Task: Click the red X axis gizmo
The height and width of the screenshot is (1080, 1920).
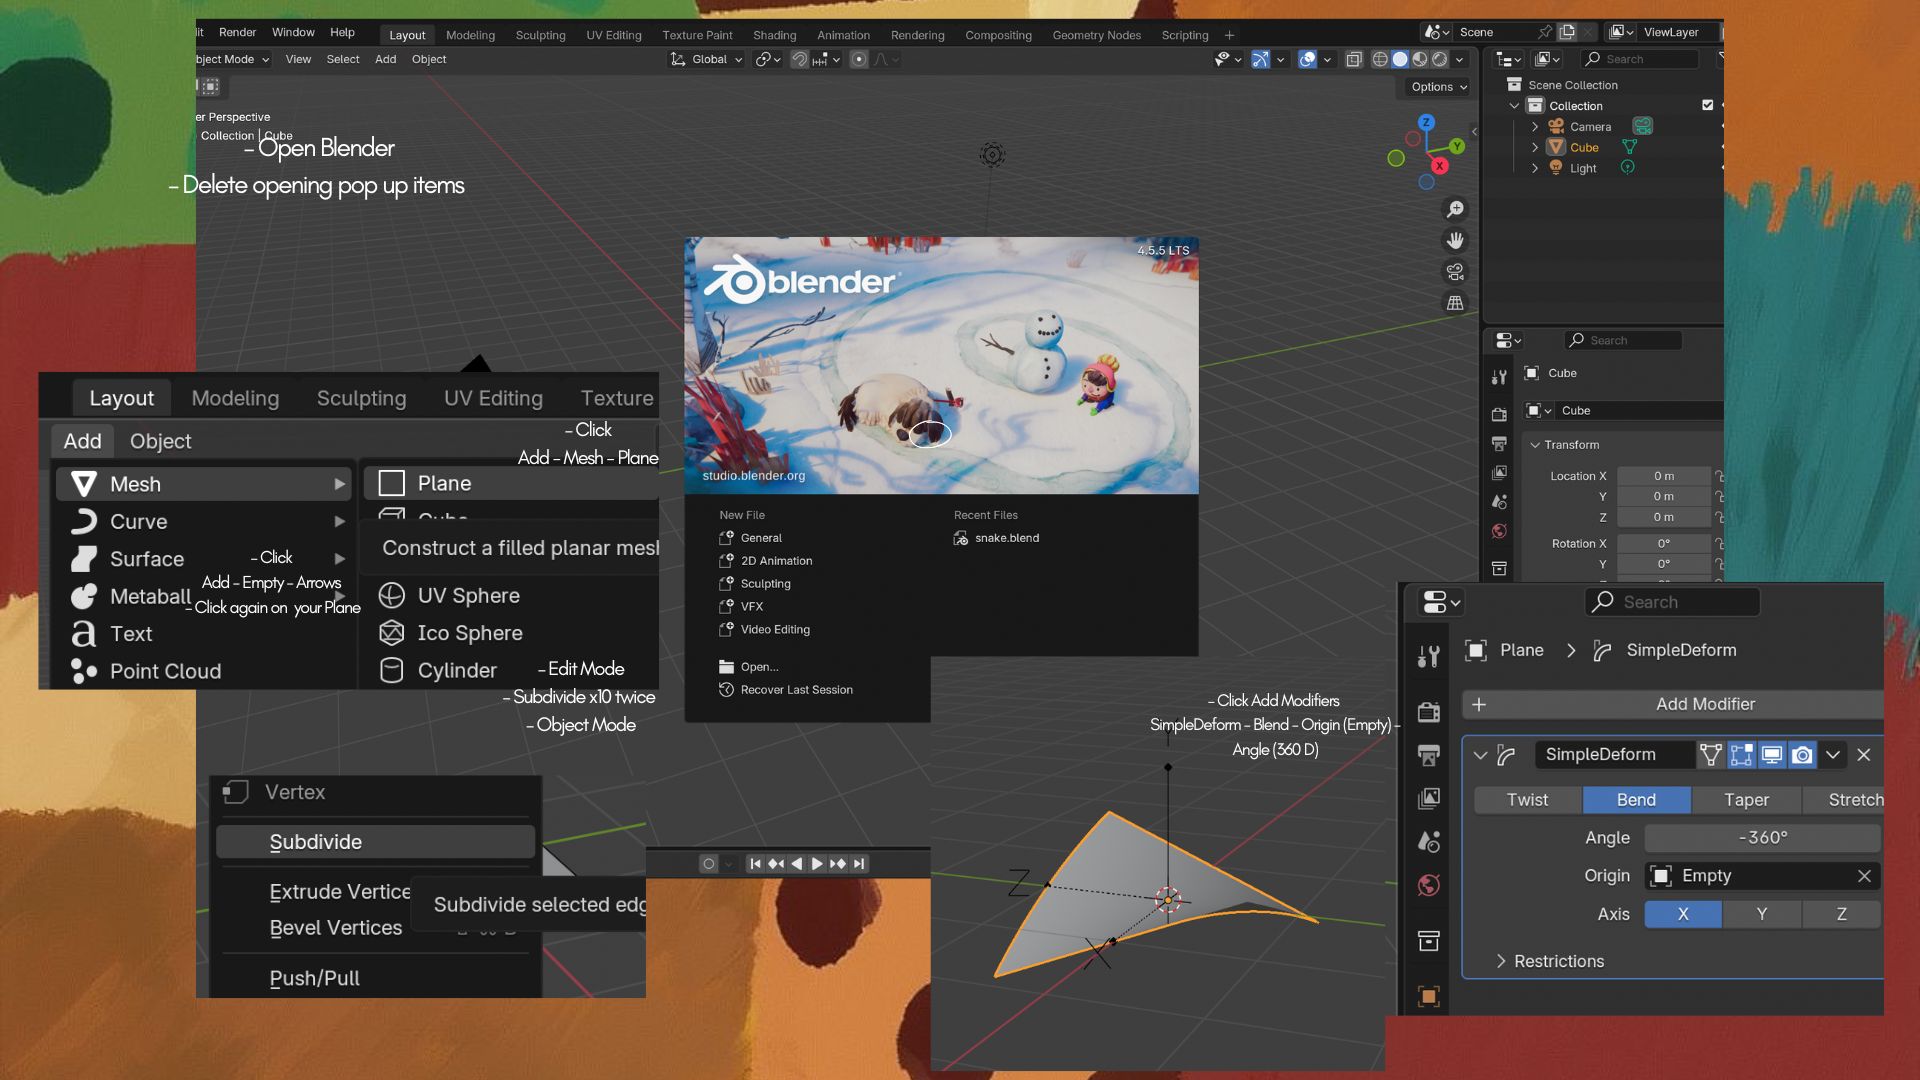Action: pos(1439,166)
